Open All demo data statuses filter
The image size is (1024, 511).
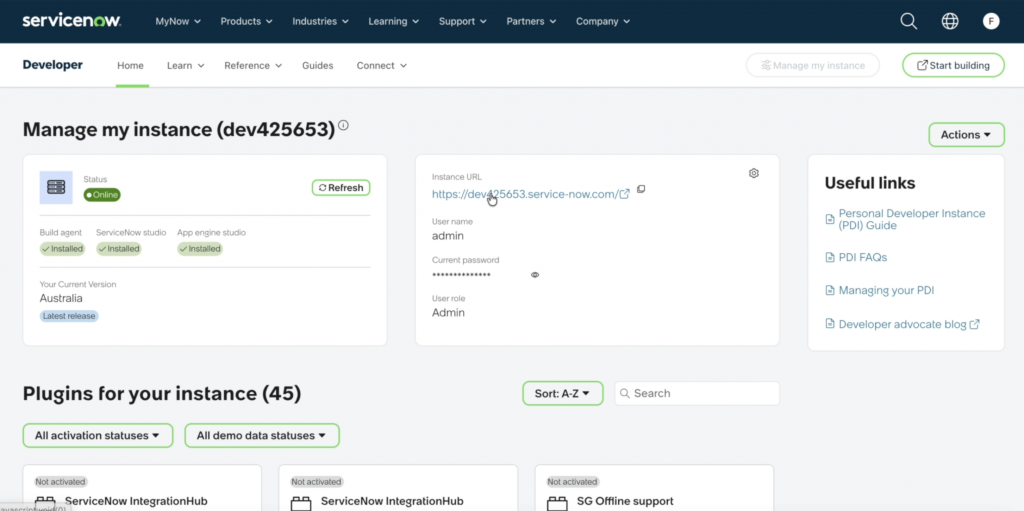click(262, 436)
